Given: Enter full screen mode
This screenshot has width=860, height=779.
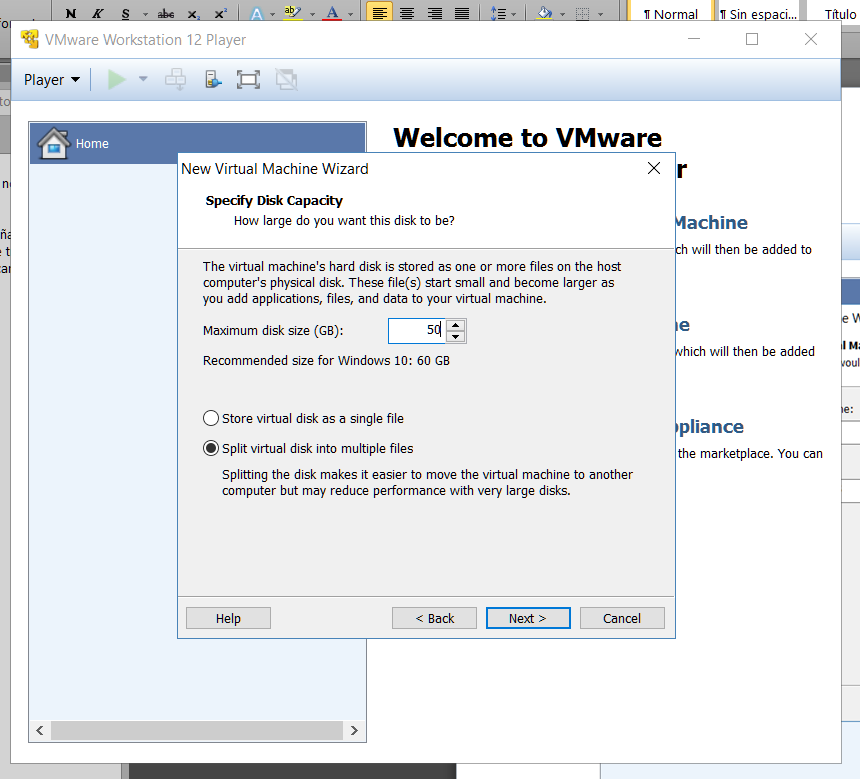Looking at the screenshot, I should tap(248, 79).
